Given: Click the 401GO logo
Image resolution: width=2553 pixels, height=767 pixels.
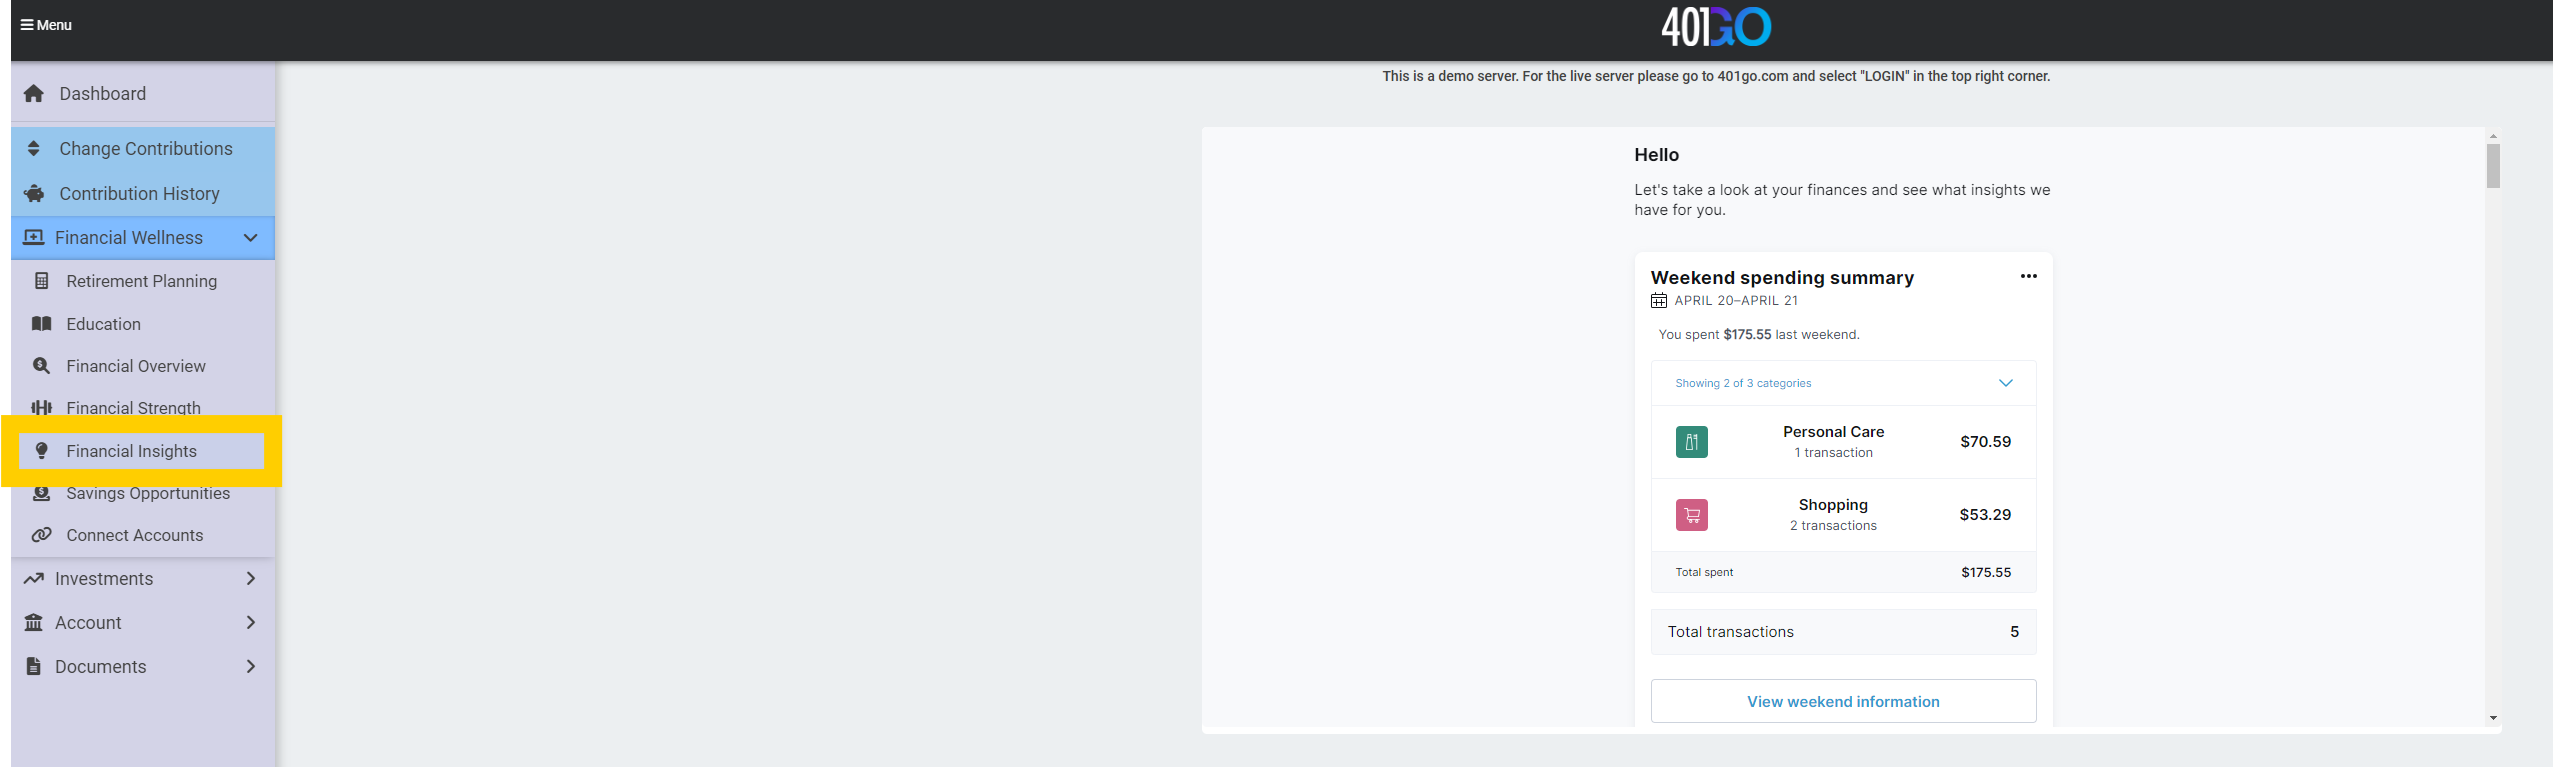Looking at the screenshot, I should pos(1715,27).
